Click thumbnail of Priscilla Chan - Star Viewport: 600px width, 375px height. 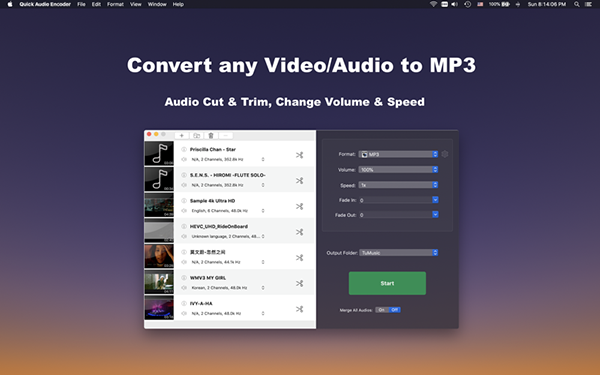[x=159, y=153]
